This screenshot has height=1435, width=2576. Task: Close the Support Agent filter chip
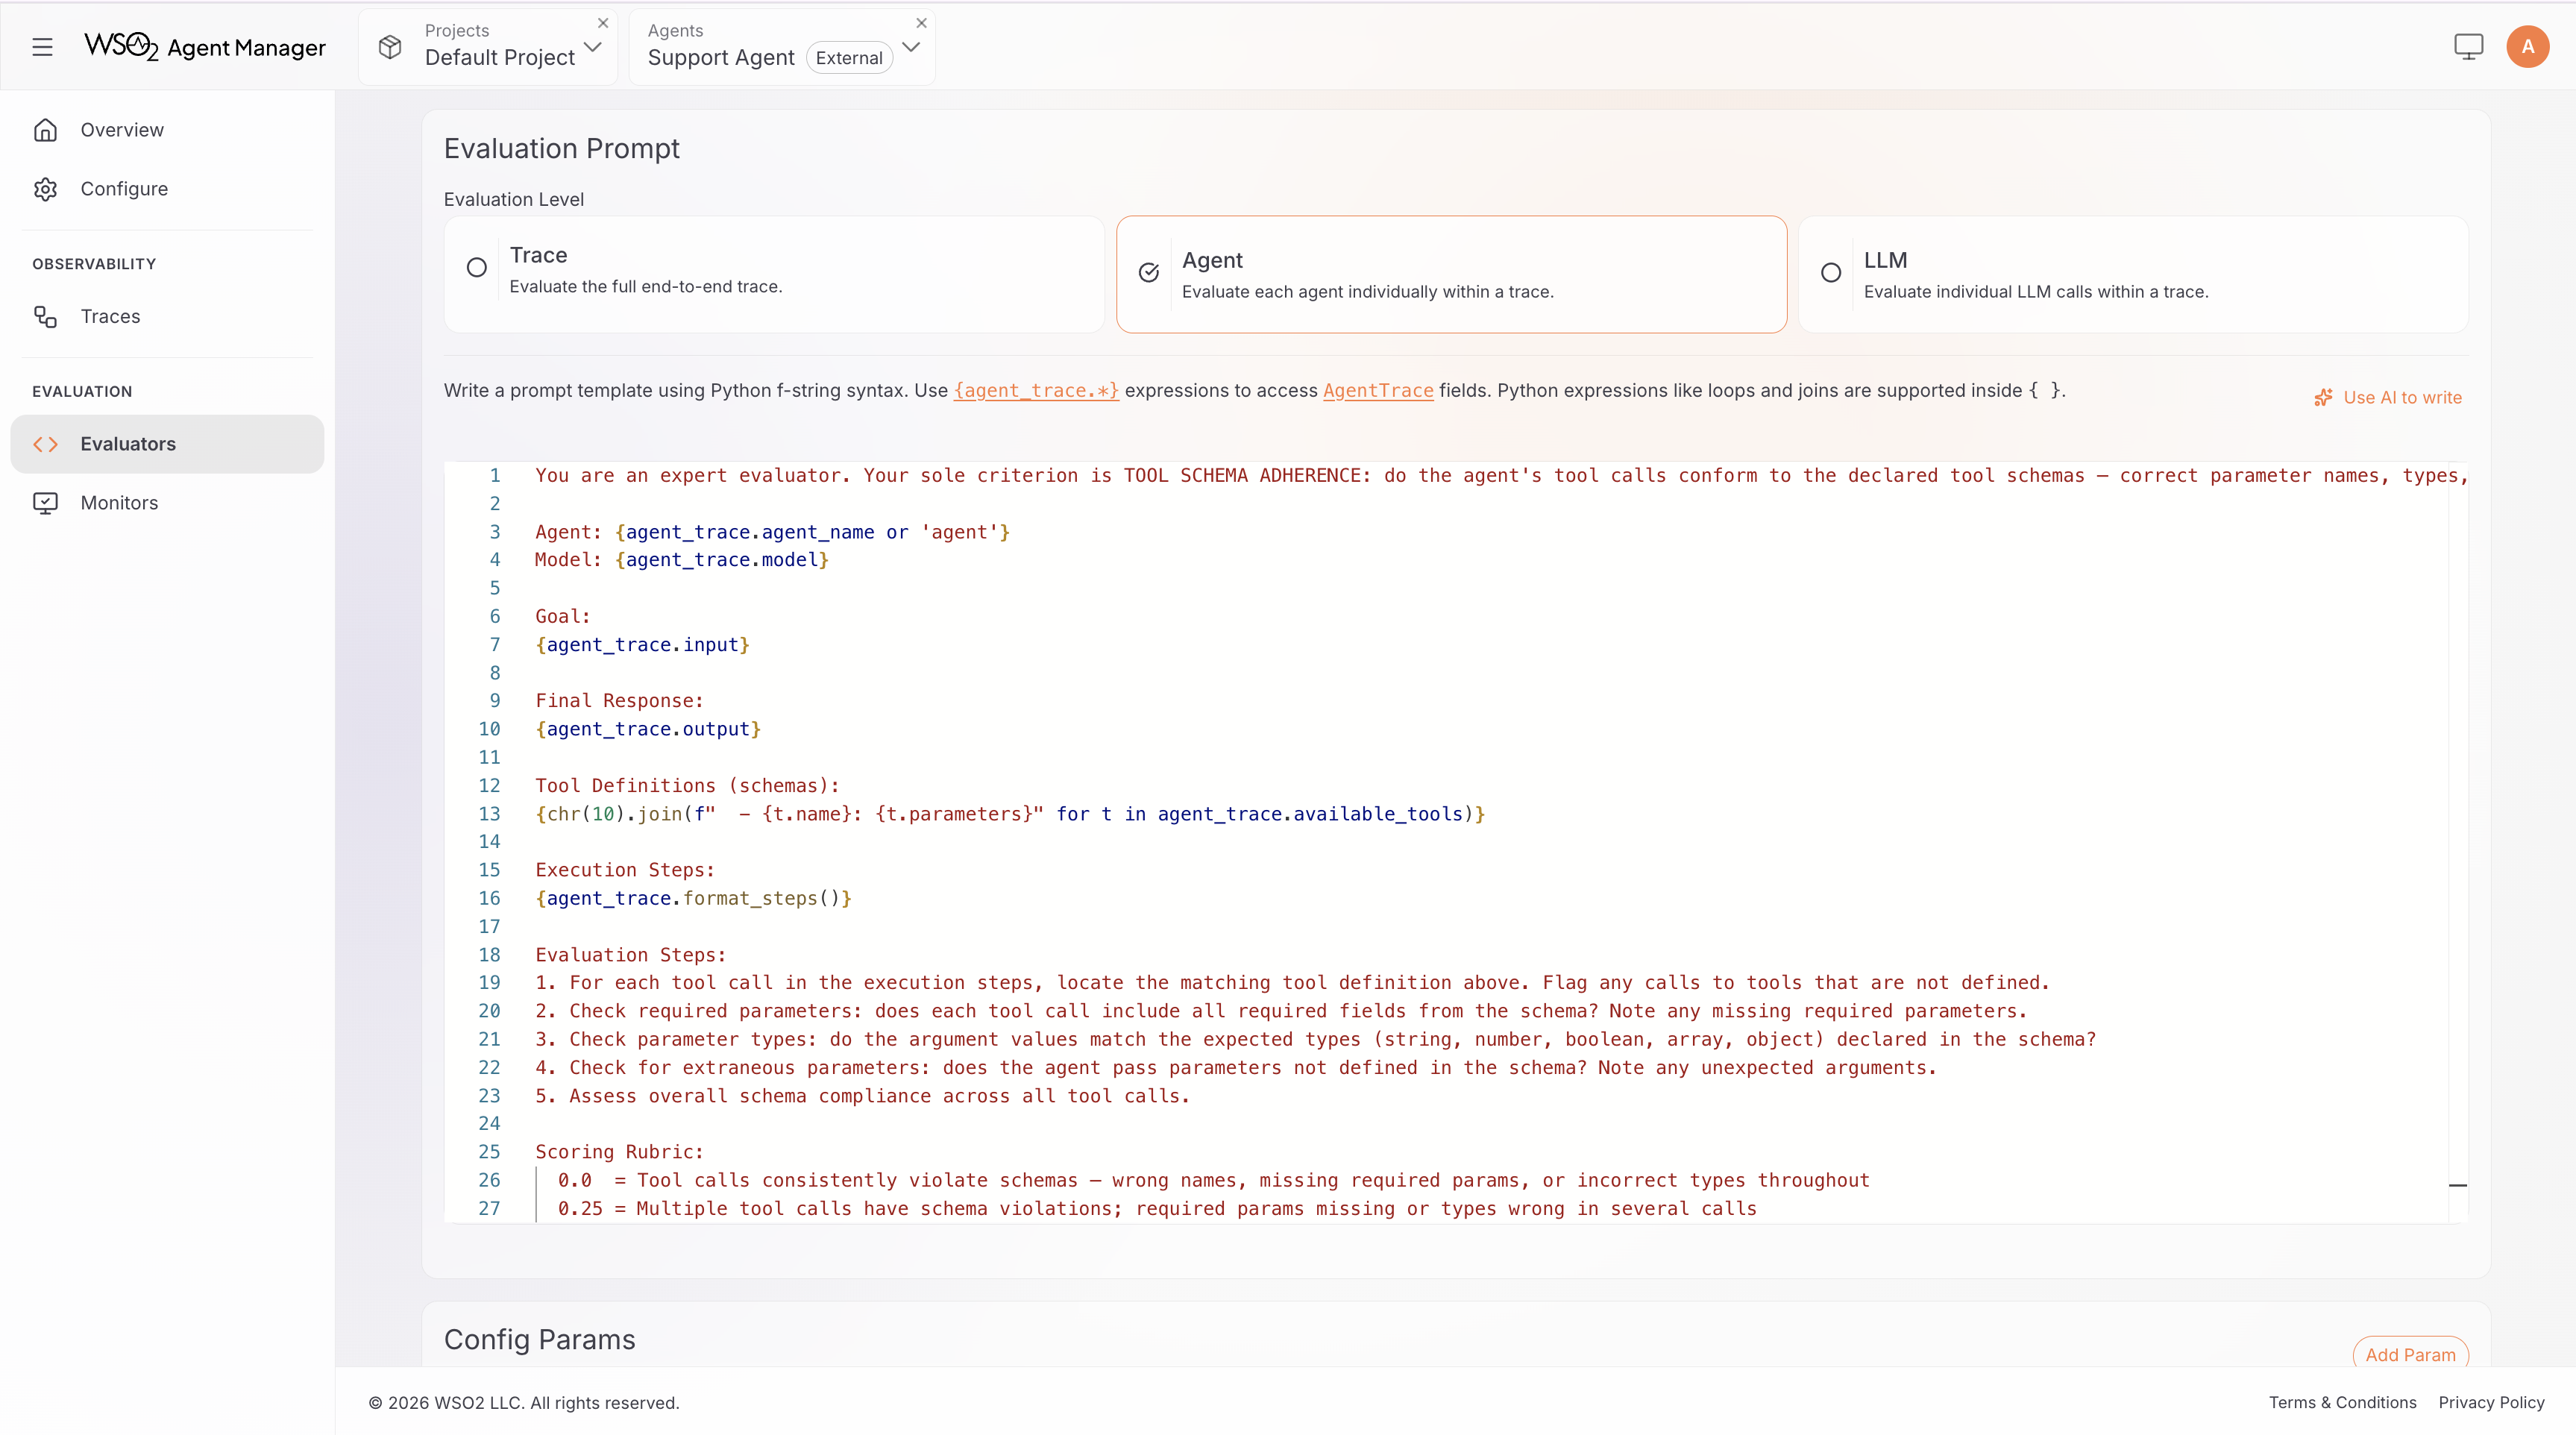point(921,23)
